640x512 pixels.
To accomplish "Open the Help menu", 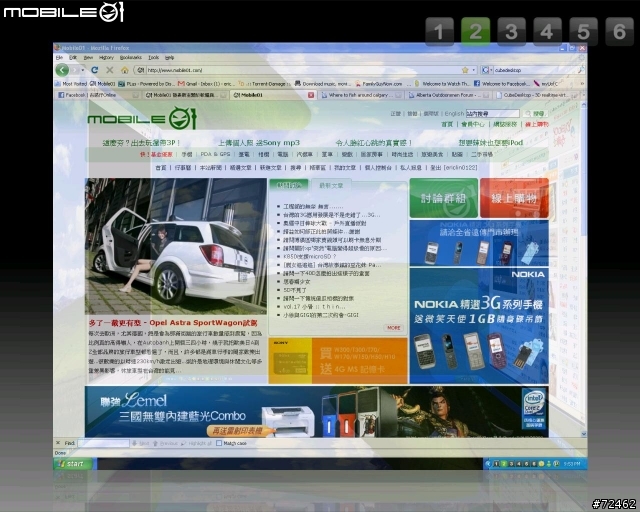I will (x=169, y=58).
